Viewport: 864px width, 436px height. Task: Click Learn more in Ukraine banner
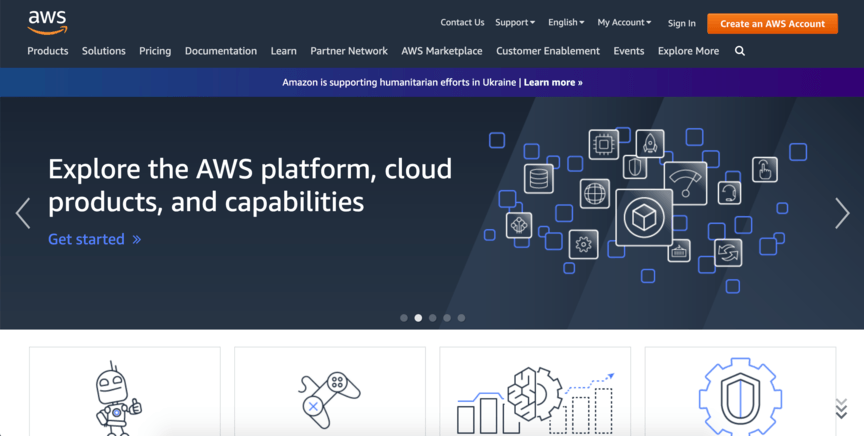click(x=553, y=82)
